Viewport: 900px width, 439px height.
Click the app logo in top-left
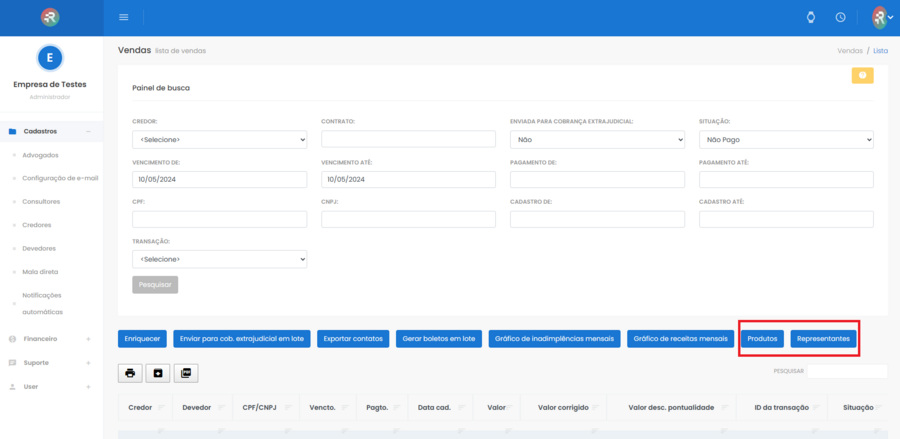coord(50,17)
